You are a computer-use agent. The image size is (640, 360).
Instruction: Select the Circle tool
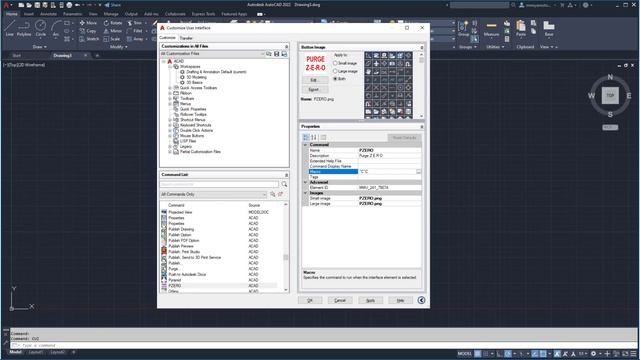pos(40,28)
